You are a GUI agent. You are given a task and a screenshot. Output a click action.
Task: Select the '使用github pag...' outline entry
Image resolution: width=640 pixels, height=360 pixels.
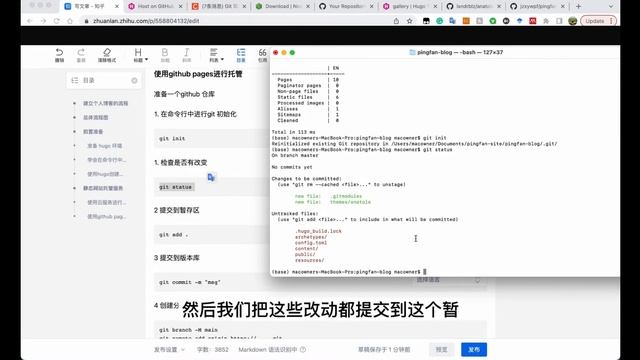106,216
